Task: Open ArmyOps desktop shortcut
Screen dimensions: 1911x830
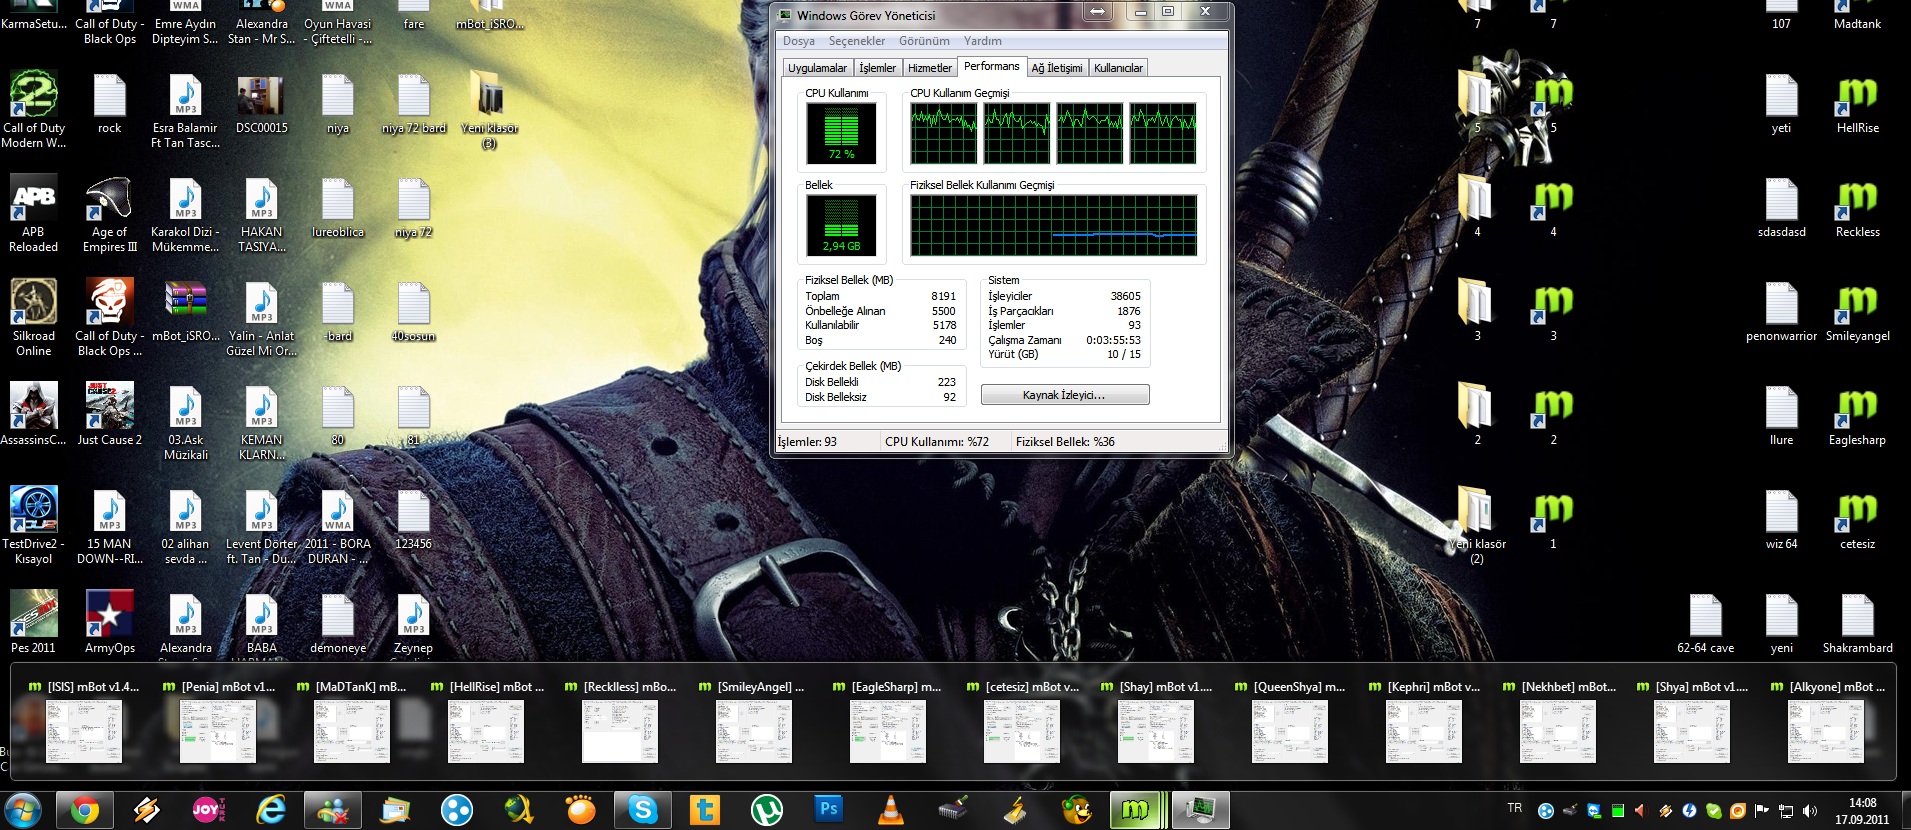Action: click(x=110, y=622)
